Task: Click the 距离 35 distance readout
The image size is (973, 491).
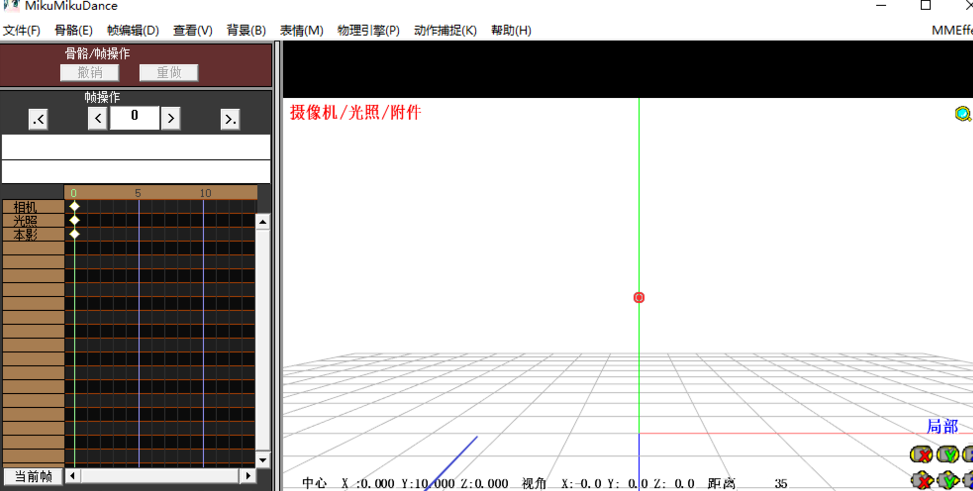Action: [748, 484]
